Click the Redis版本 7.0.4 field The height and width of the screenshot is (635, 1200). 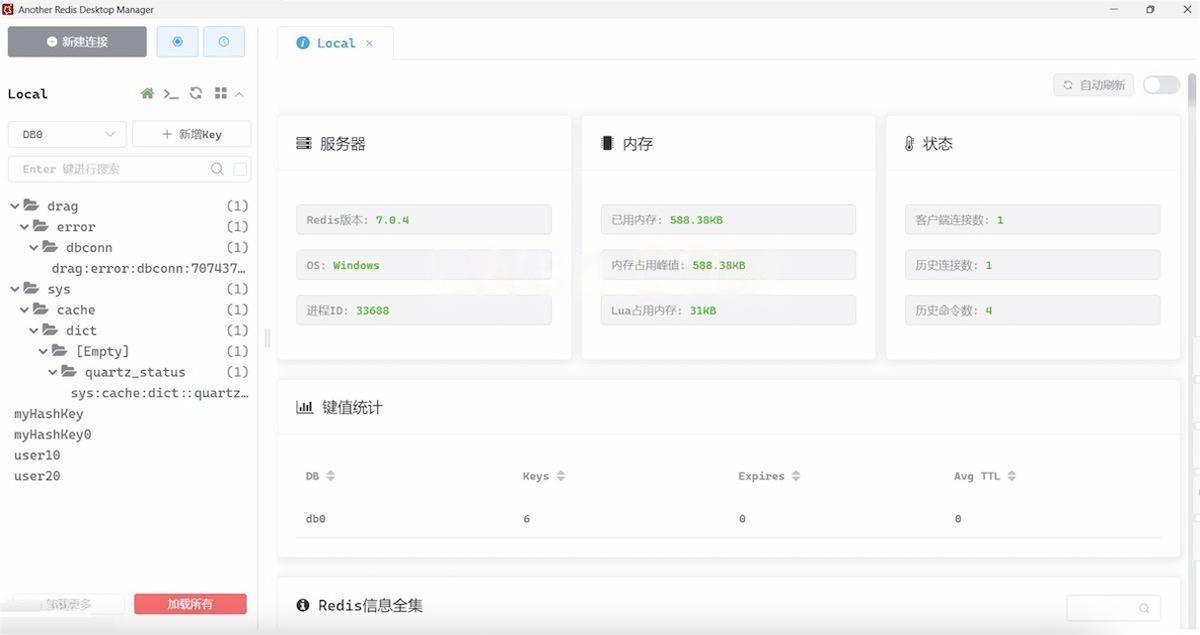(x=424, y=219)
